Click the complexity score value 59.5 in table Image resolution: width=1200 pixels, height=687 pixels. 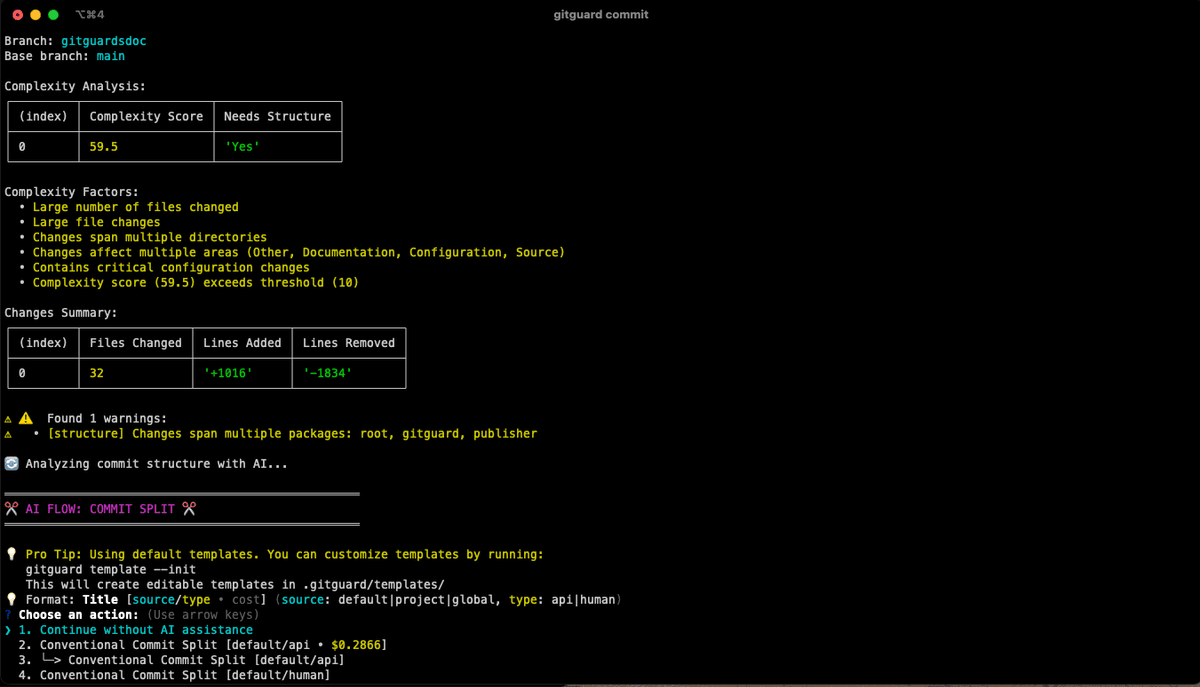click(x=104, y=146)
